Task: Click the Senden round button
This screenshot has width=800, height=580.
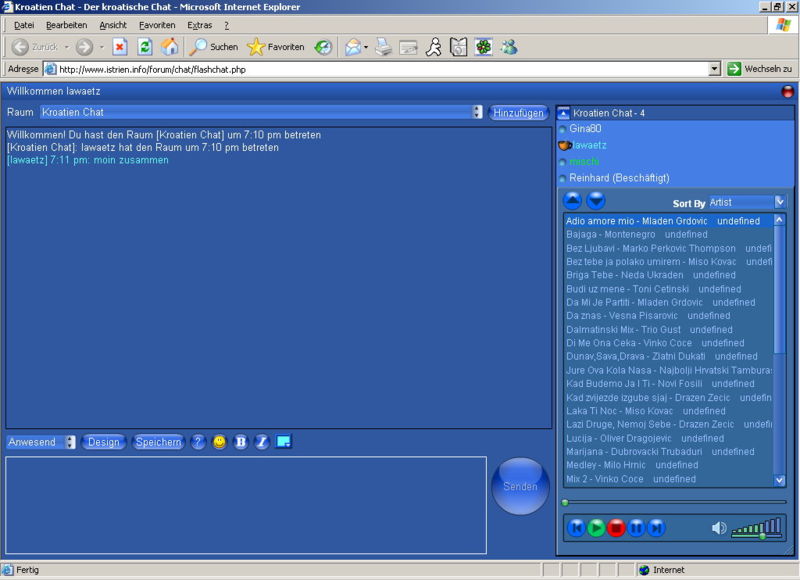Action: pyautogui.click(x=520, y=486)
